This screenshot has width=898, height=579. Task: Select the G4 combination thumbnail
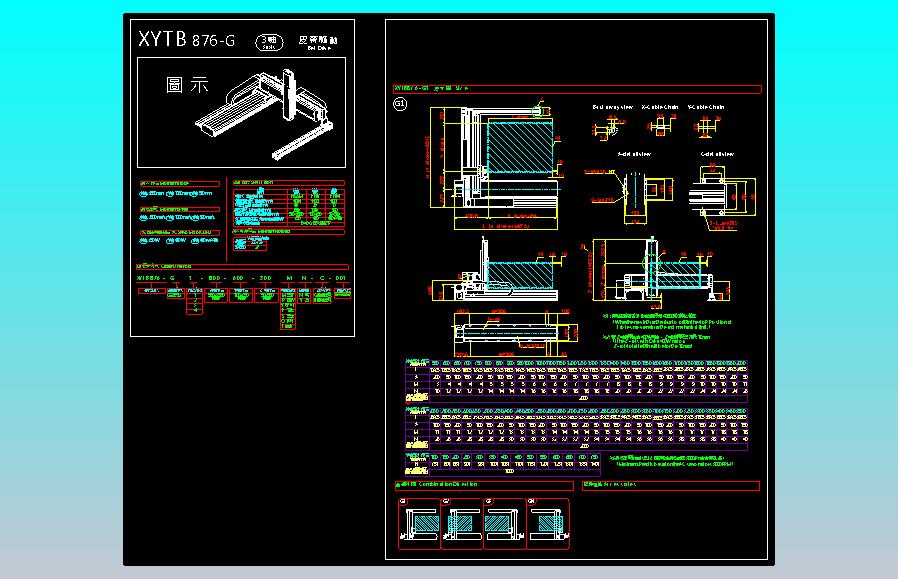click(x=548, y=524)
